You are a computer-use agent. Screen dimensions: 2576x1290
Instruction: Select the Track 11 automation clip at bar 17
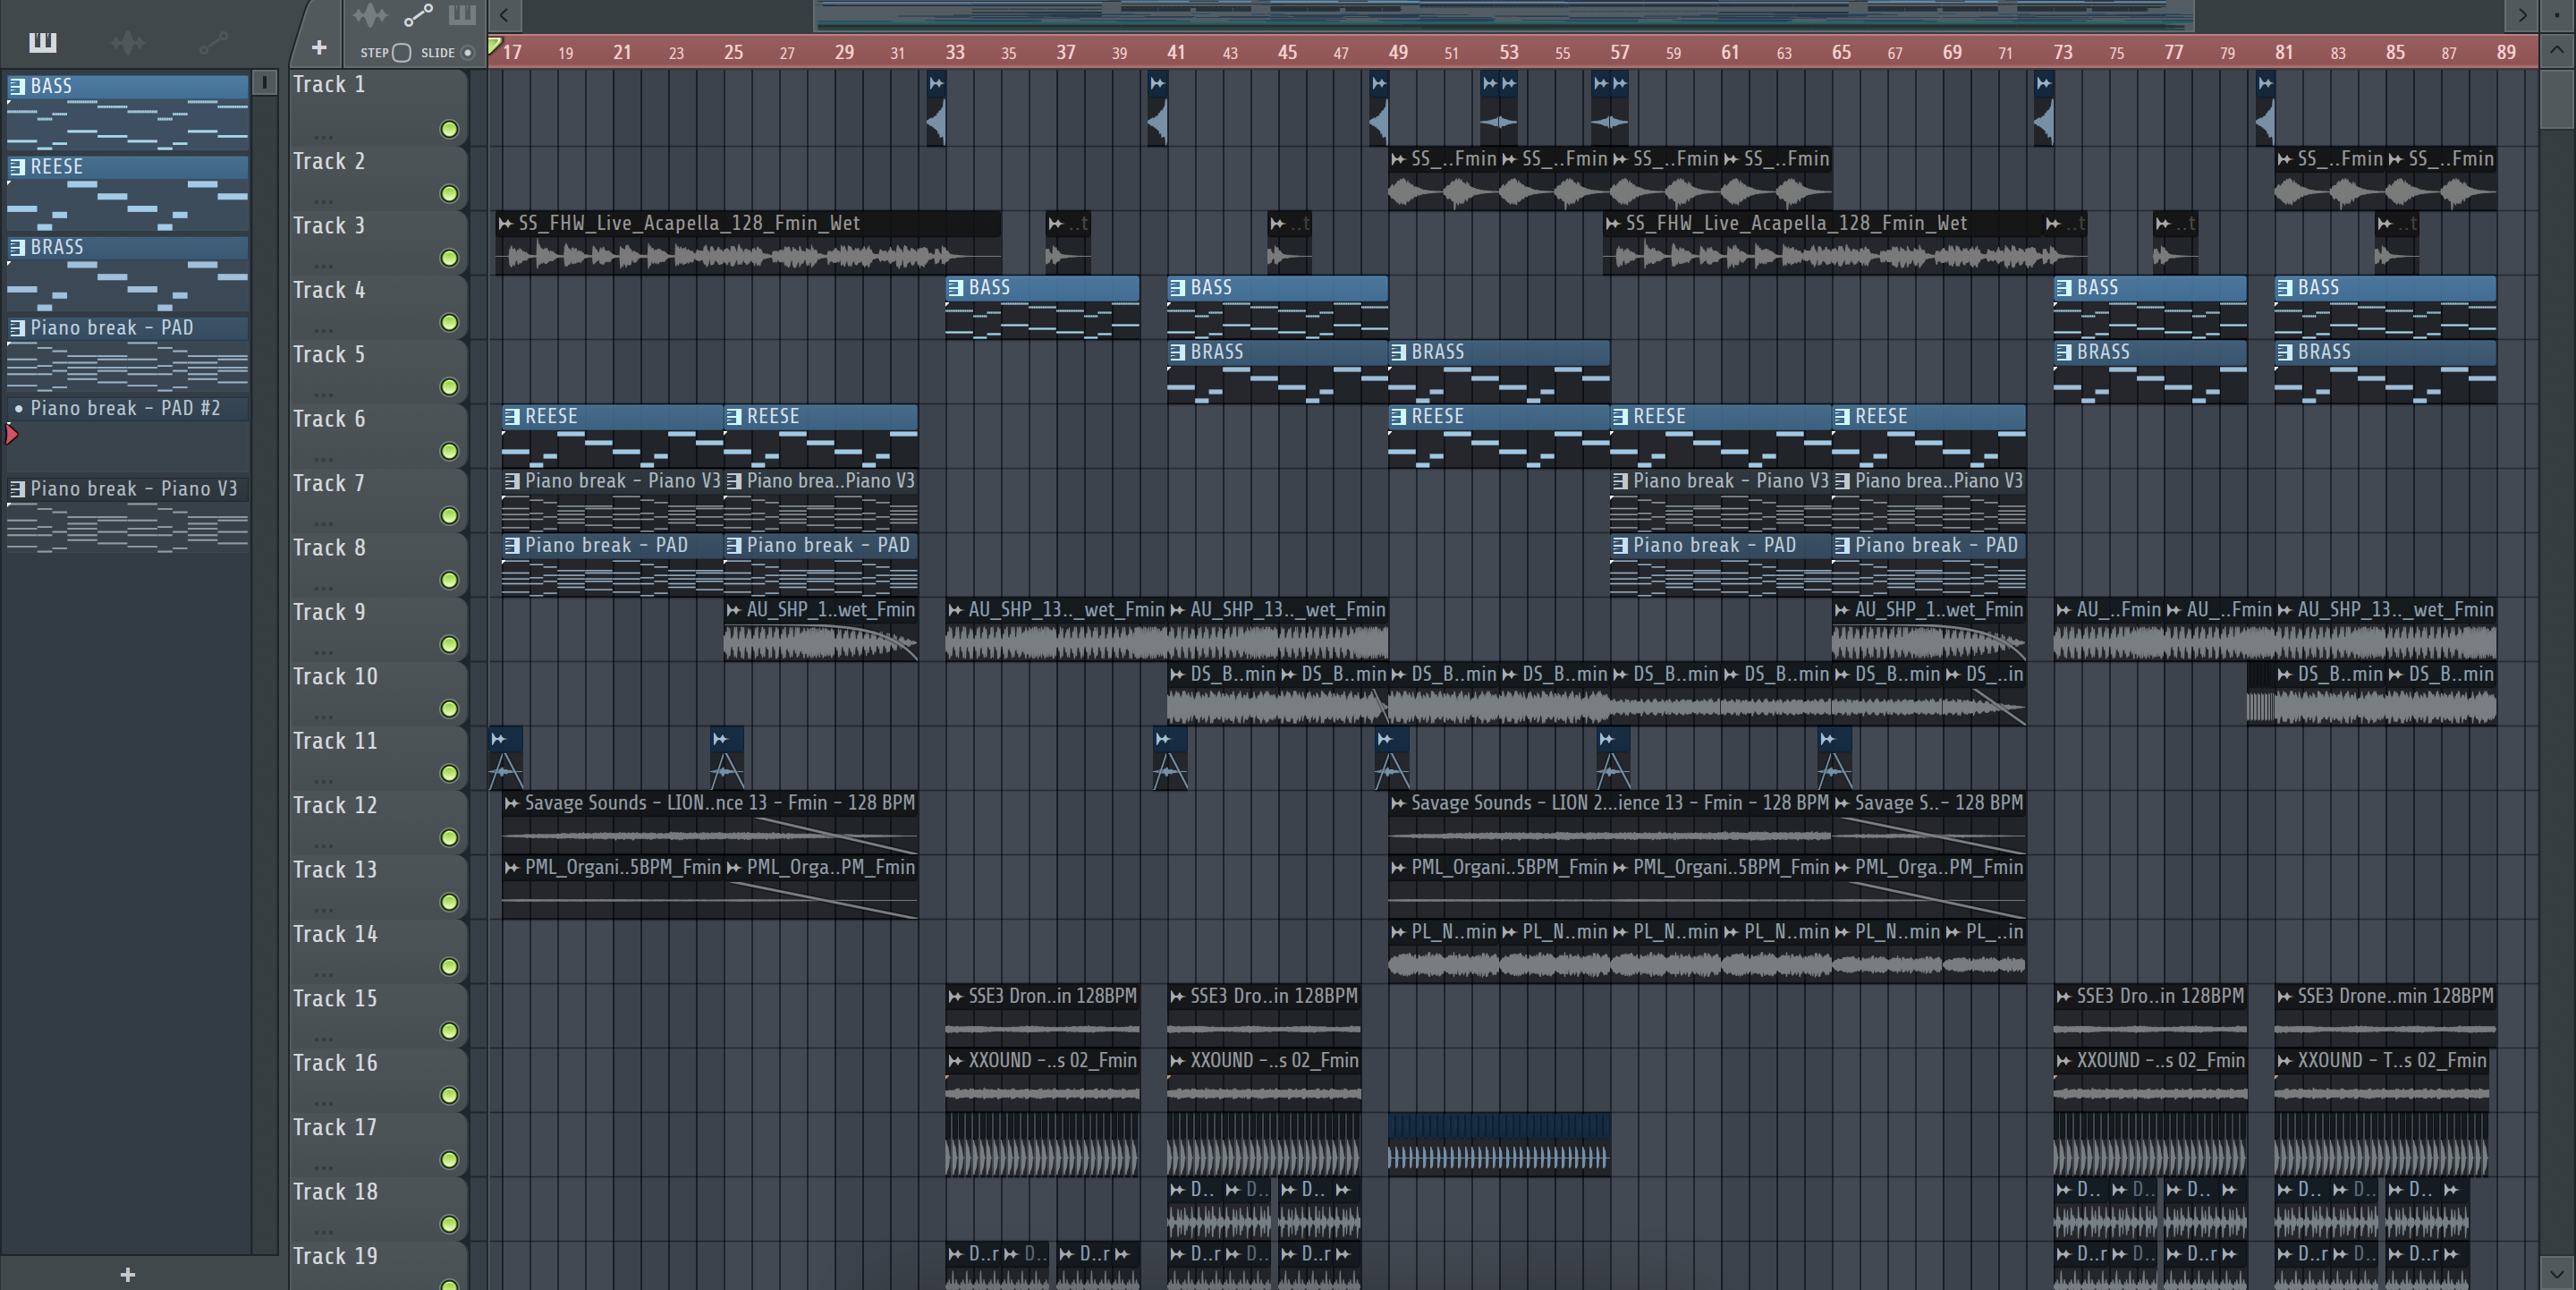click(x=505, y=758)
